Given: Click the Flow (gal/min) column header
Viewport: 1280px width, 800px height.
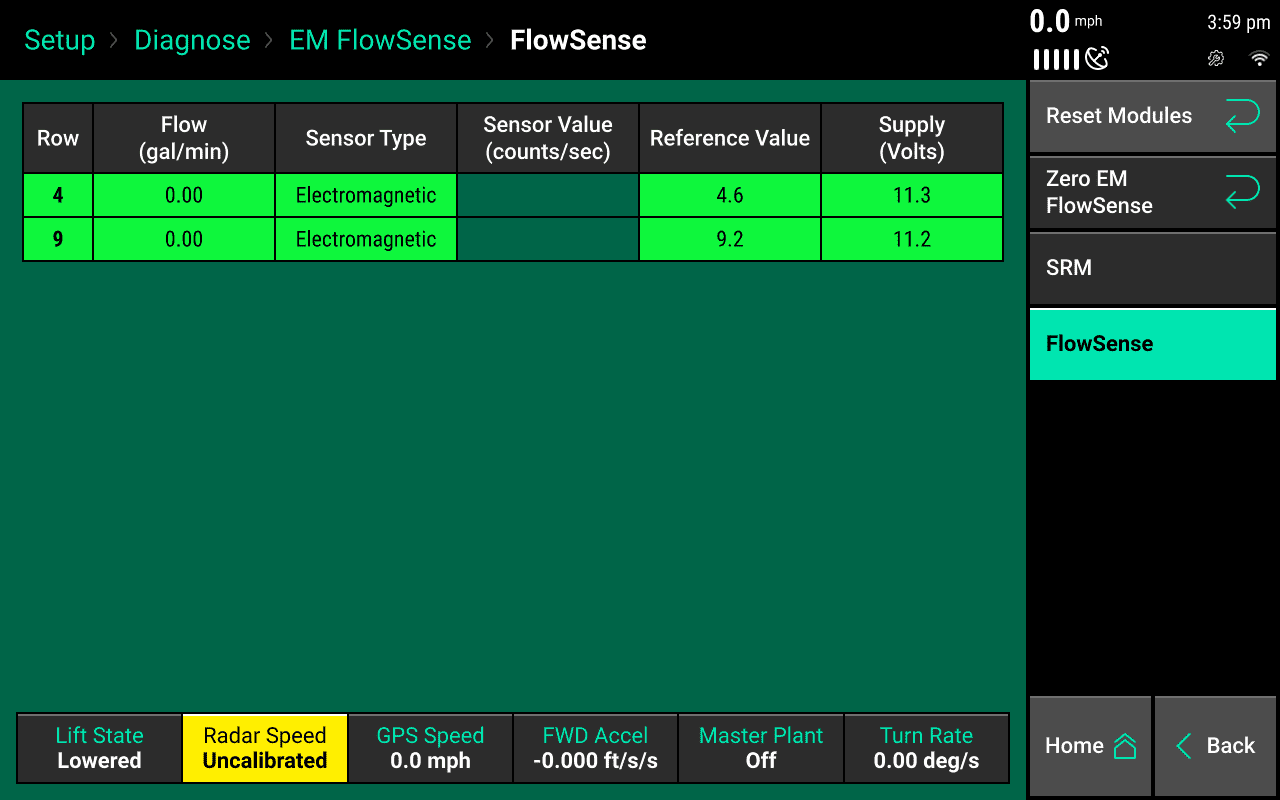Looking at the screenshot, I should click(184, 138).
